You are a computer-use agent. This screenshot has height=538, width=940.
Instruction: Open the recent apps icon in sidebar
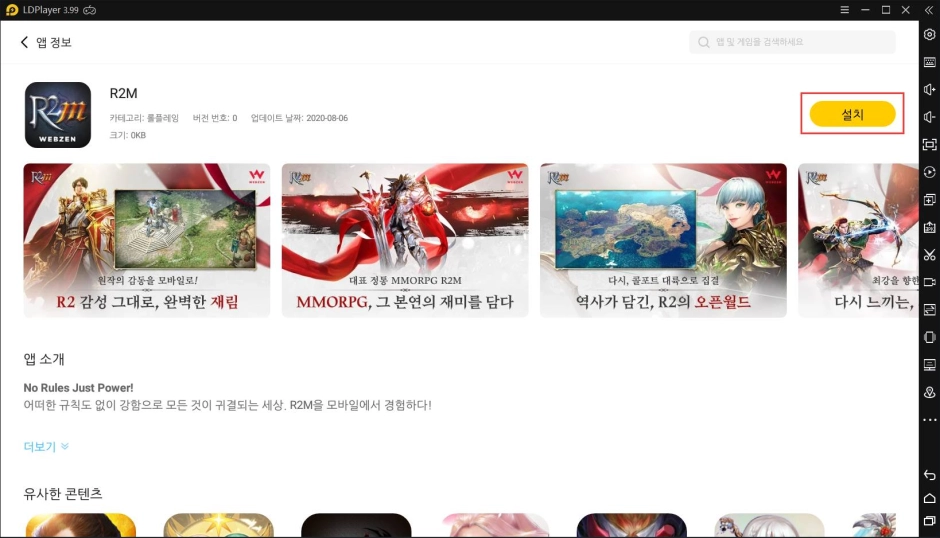(x=929, y=521)
